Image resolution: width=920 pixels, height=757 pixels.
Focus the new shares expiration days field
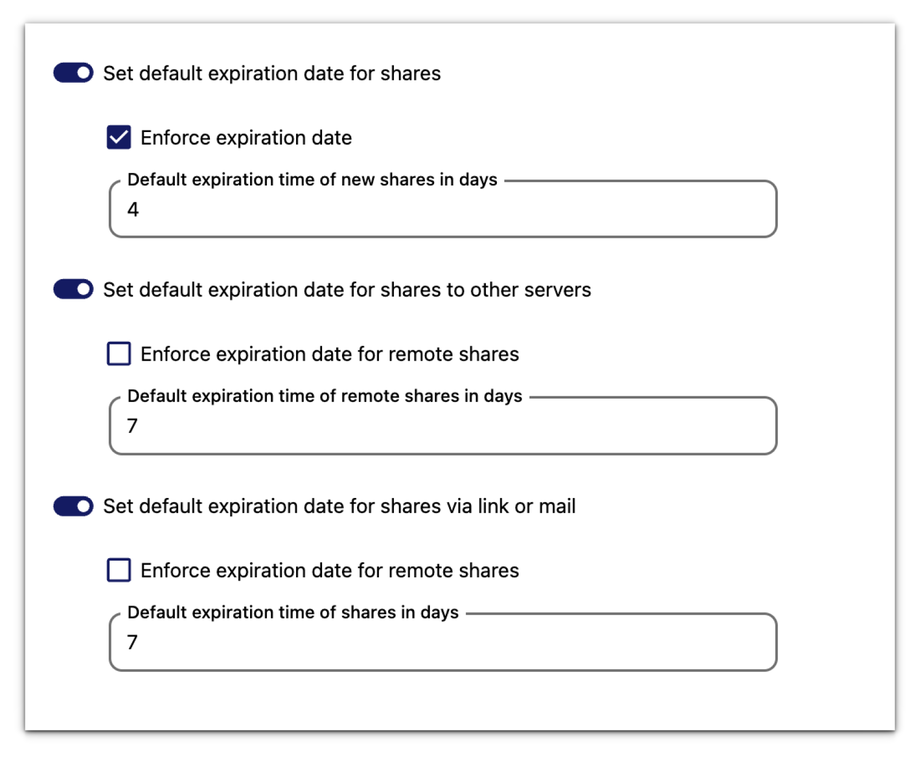[x=442, y=211]
